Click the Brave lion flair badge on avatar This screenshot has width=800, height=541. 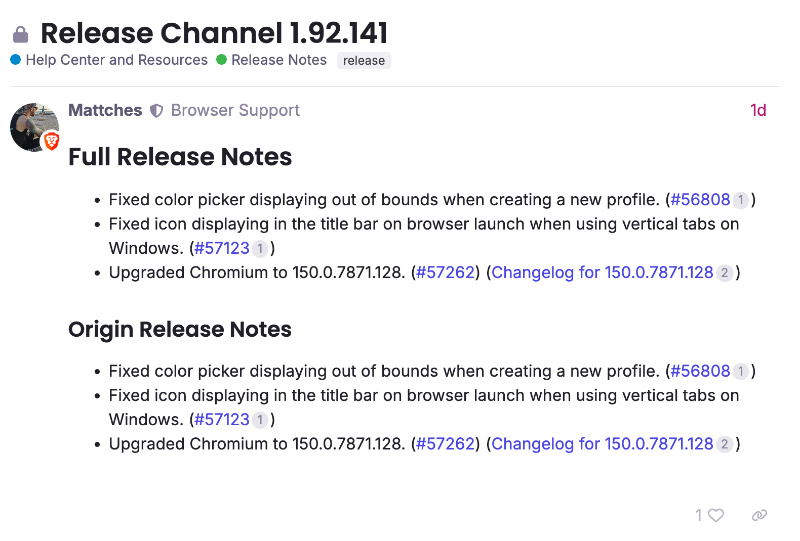51,141
